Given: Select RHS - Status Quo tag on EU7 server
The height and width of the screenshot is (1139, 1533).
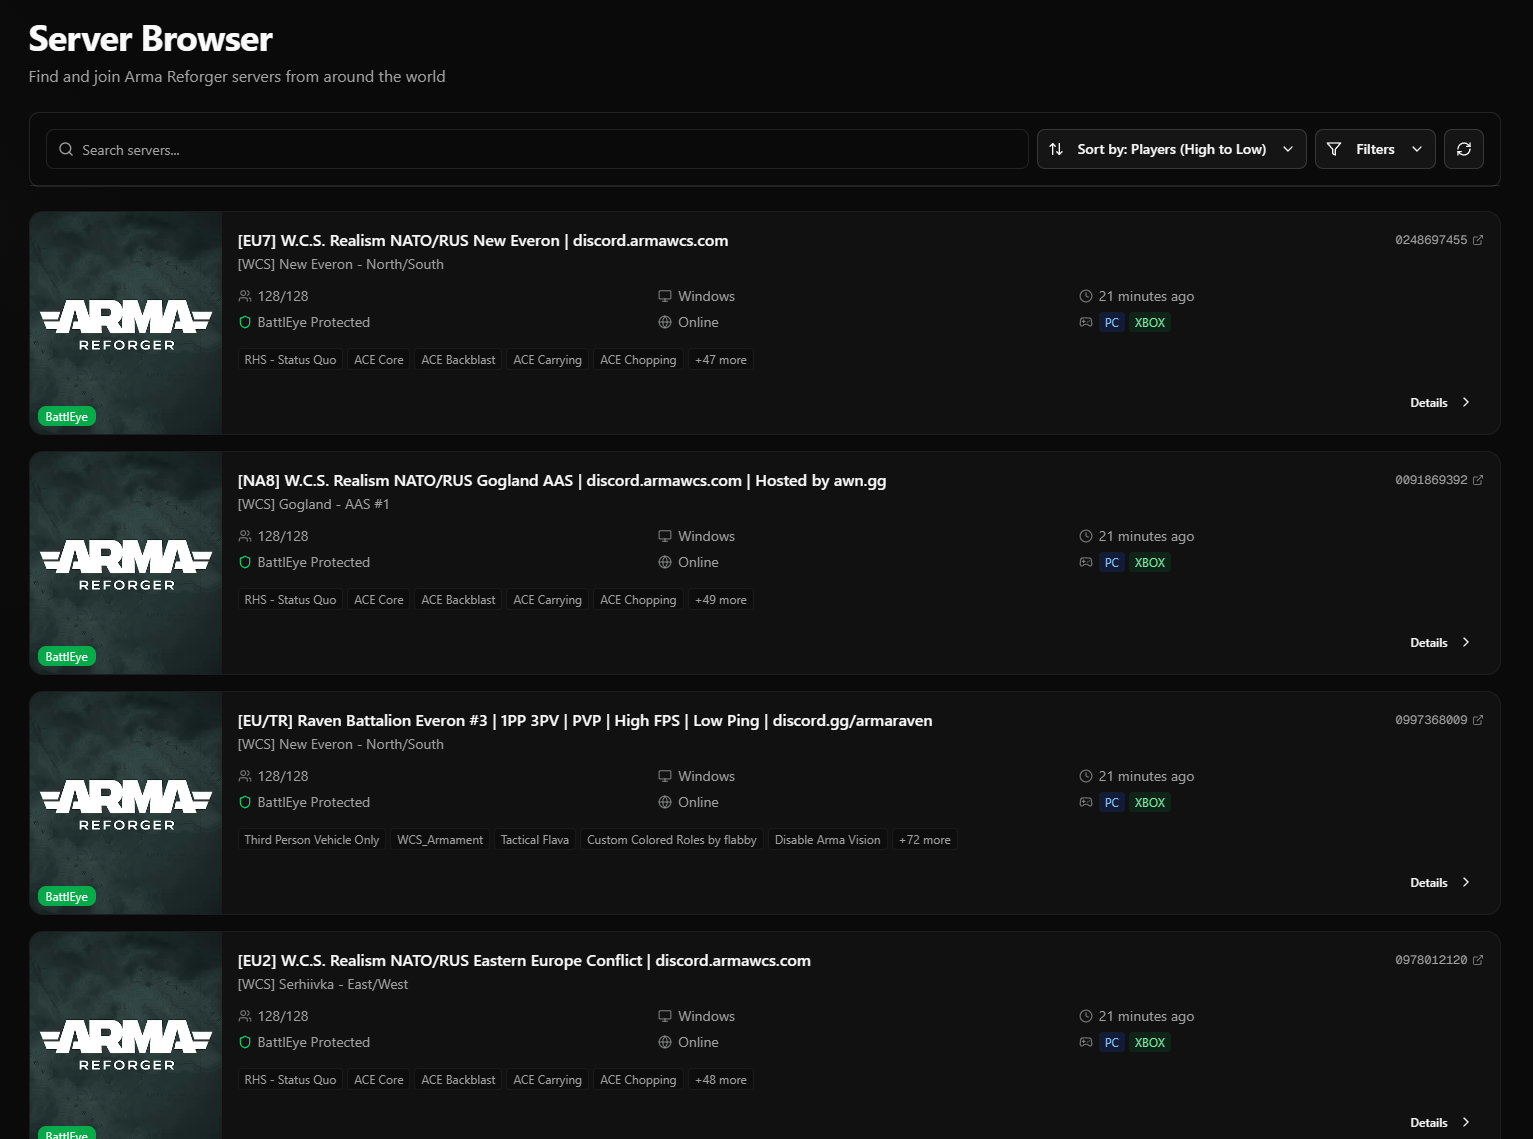Looking at the screenshot, I should point(290,360).
